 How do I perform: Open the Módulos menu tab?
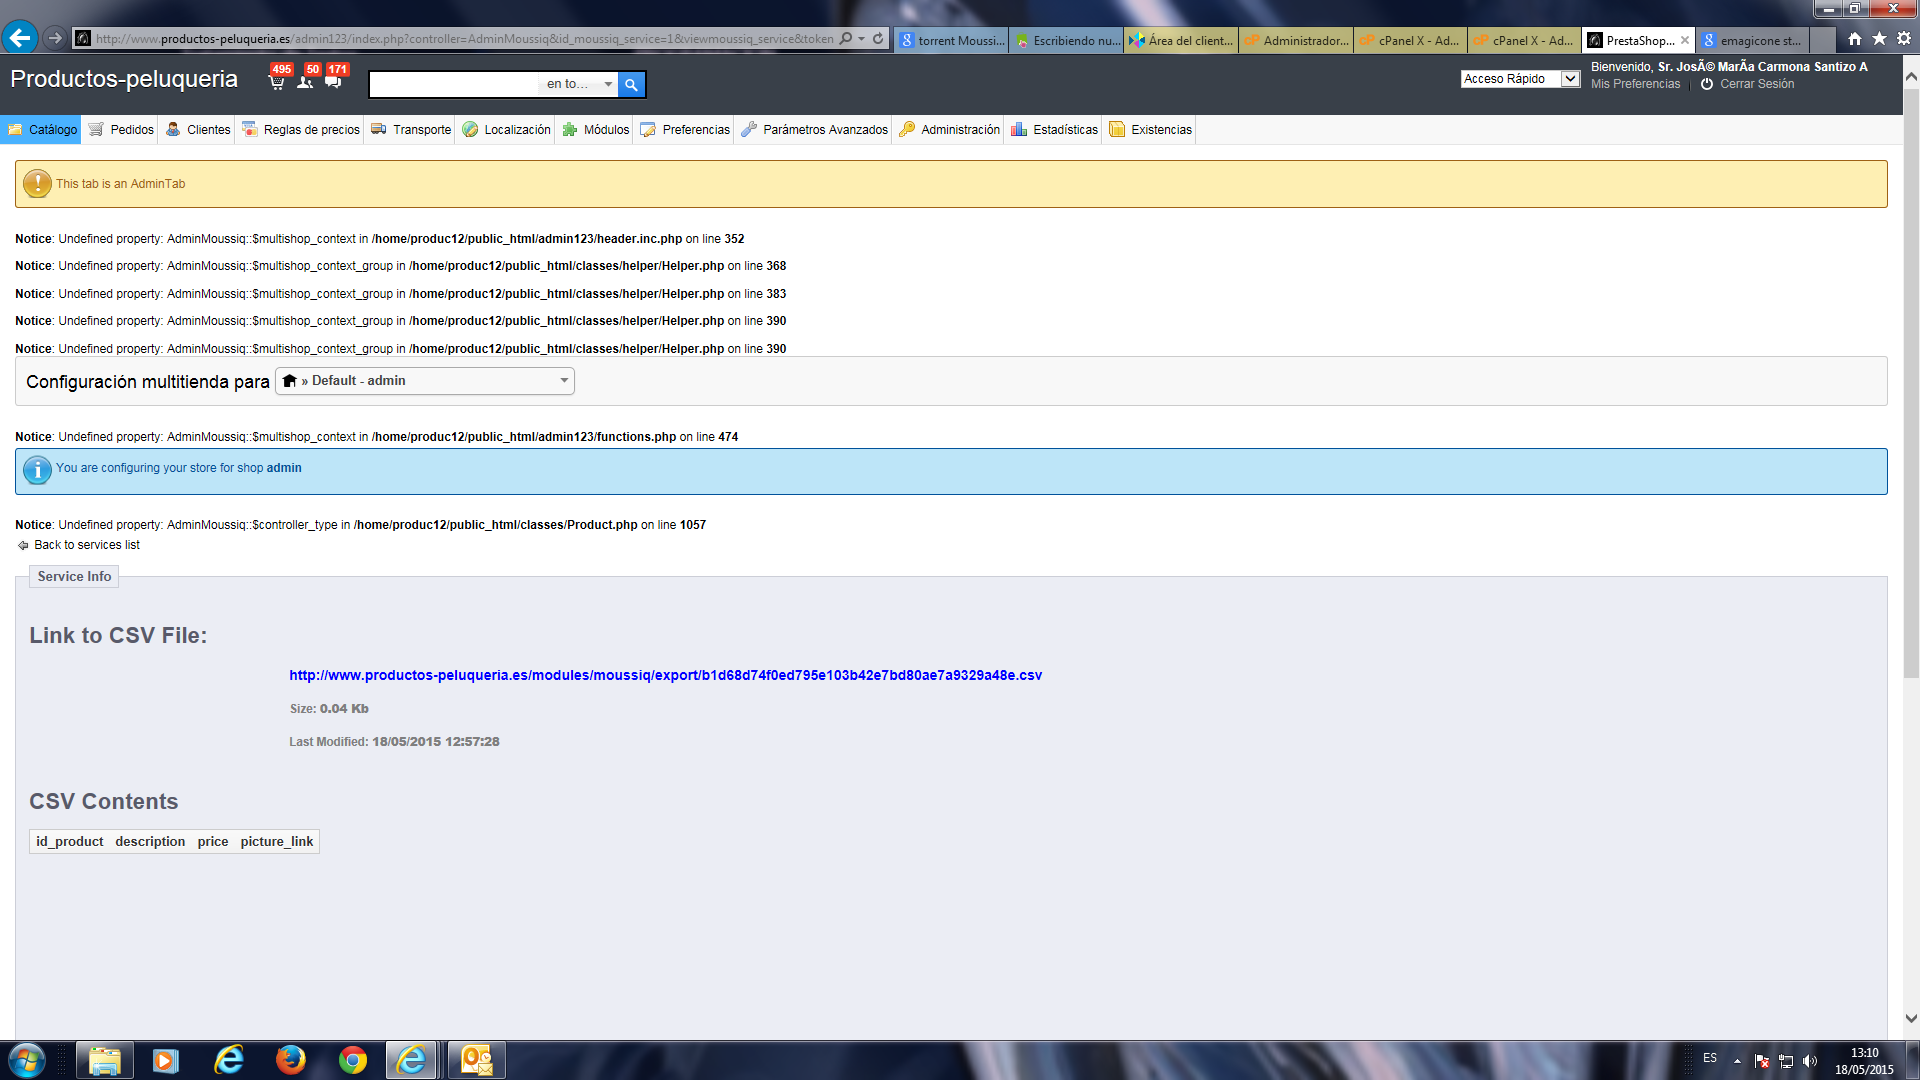pos(596,130)
